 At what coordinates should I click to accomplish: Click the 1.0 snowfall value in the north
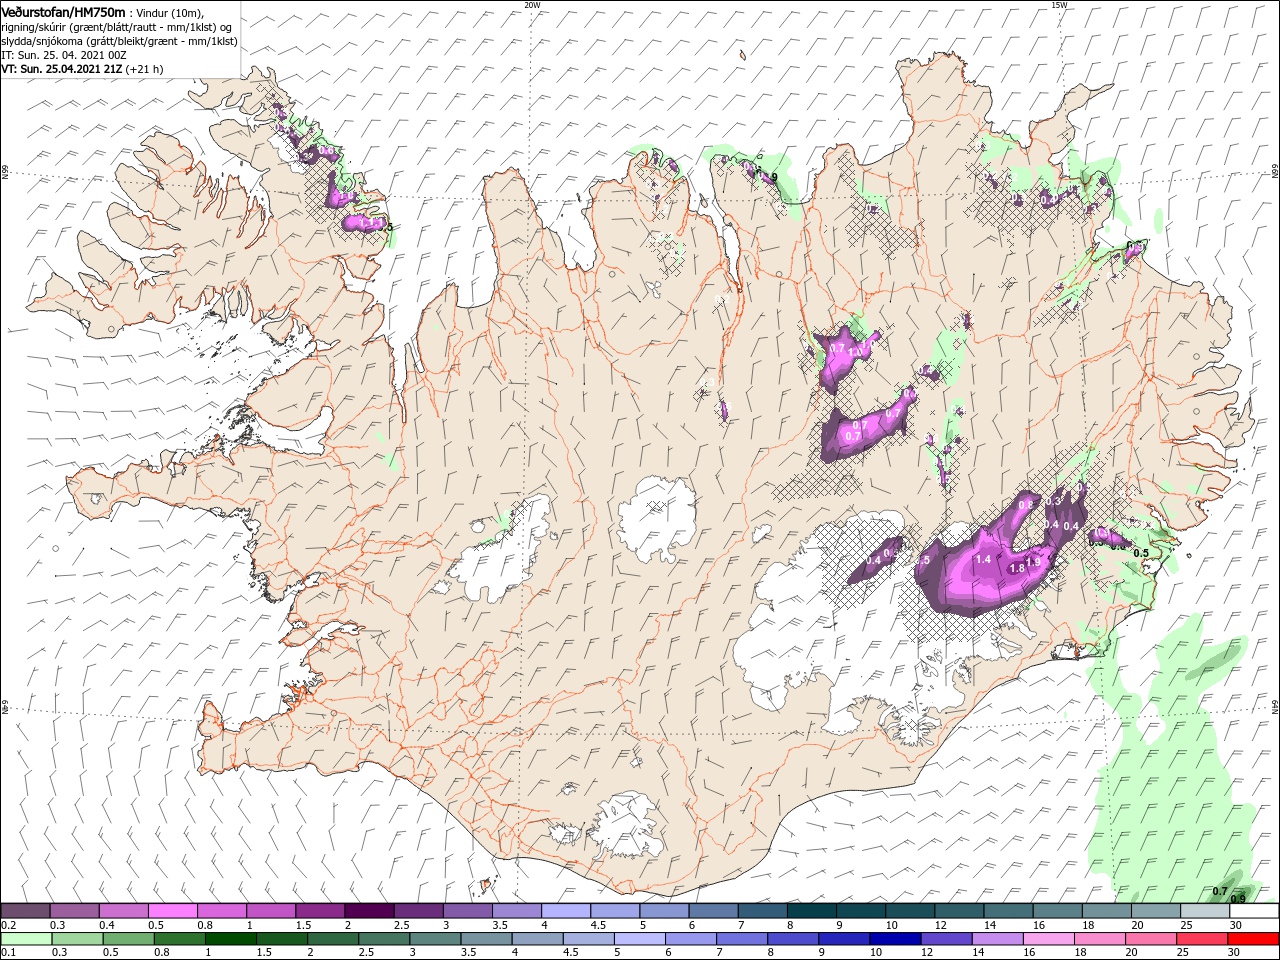856,353
